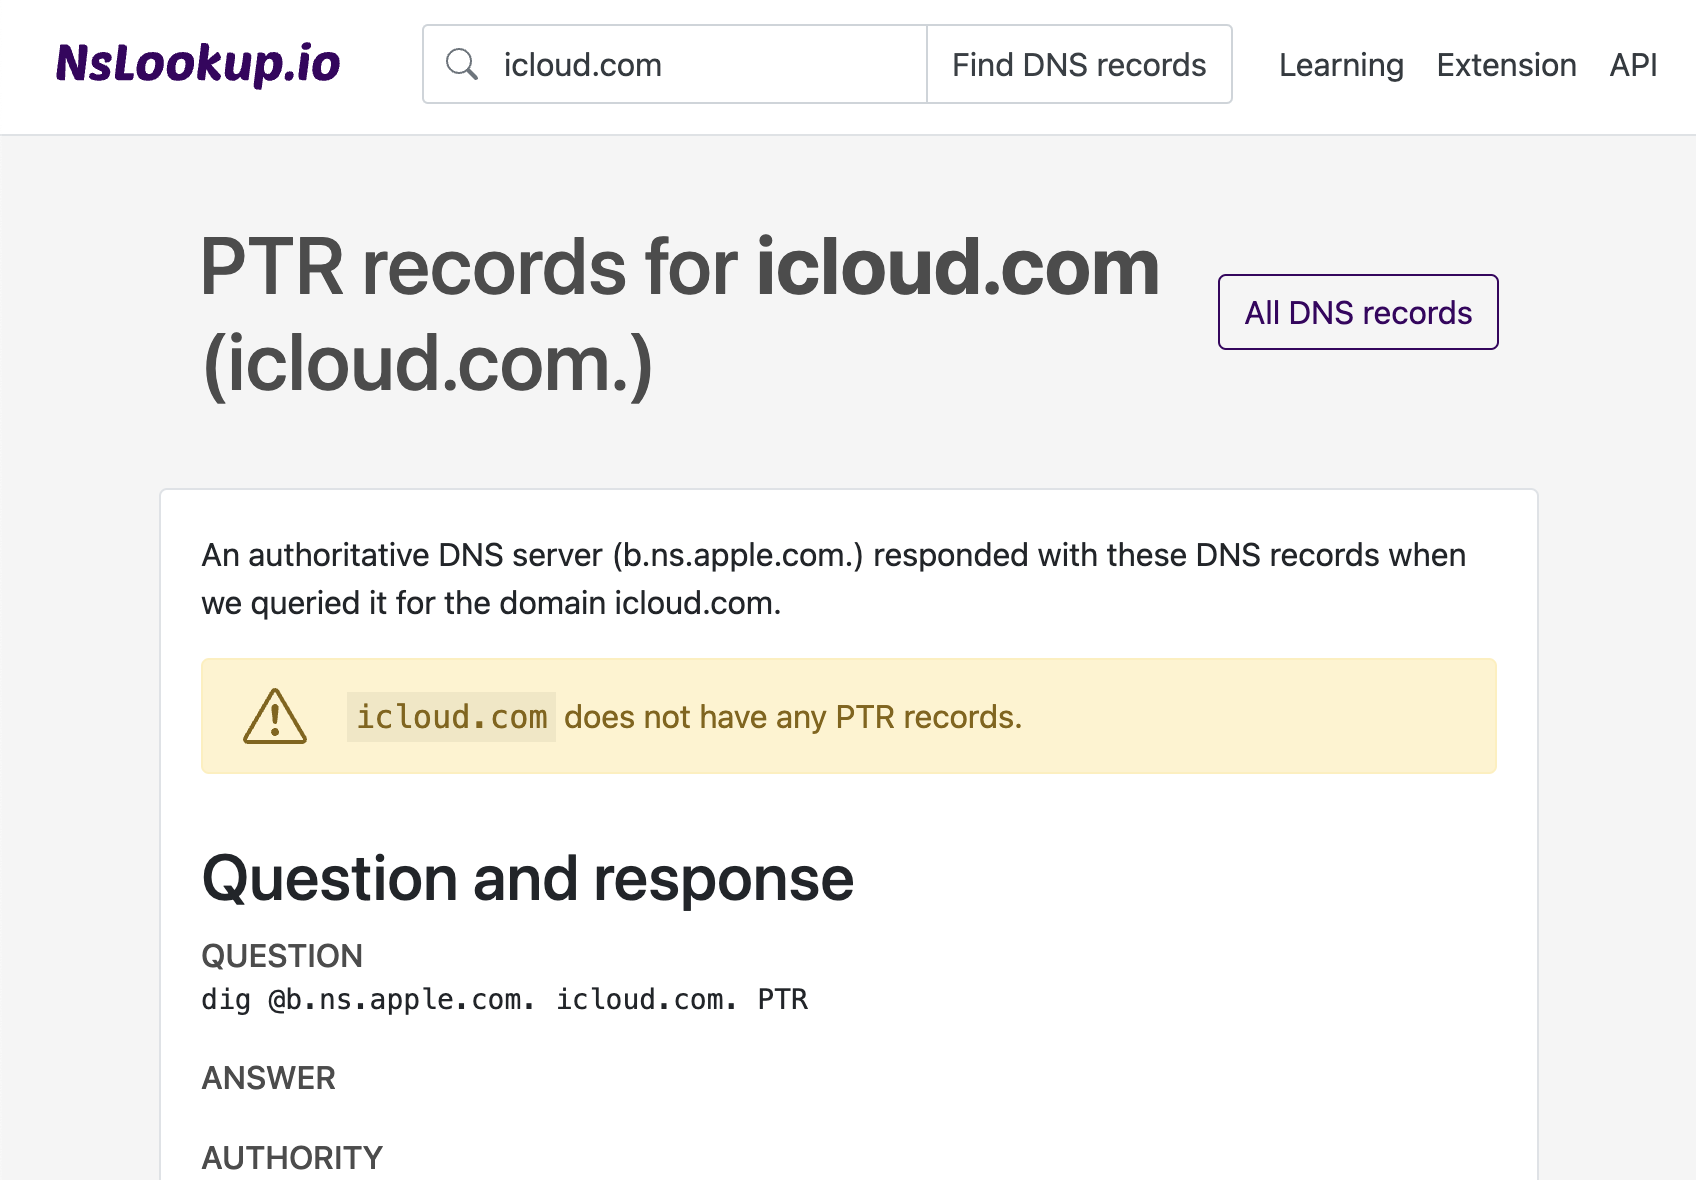This screenshot has width=1696, height=1180.
Task: Click the AUTHORITY section label
Action: (291, 1157)
